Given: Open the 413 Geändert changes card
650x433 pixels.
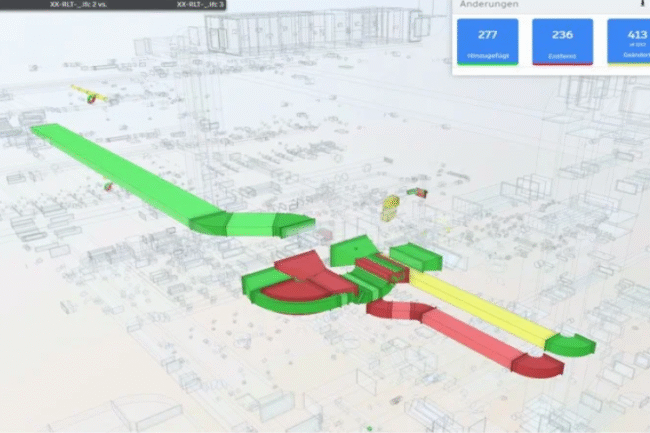Looking at the screenshot, I should click(630, 42).
